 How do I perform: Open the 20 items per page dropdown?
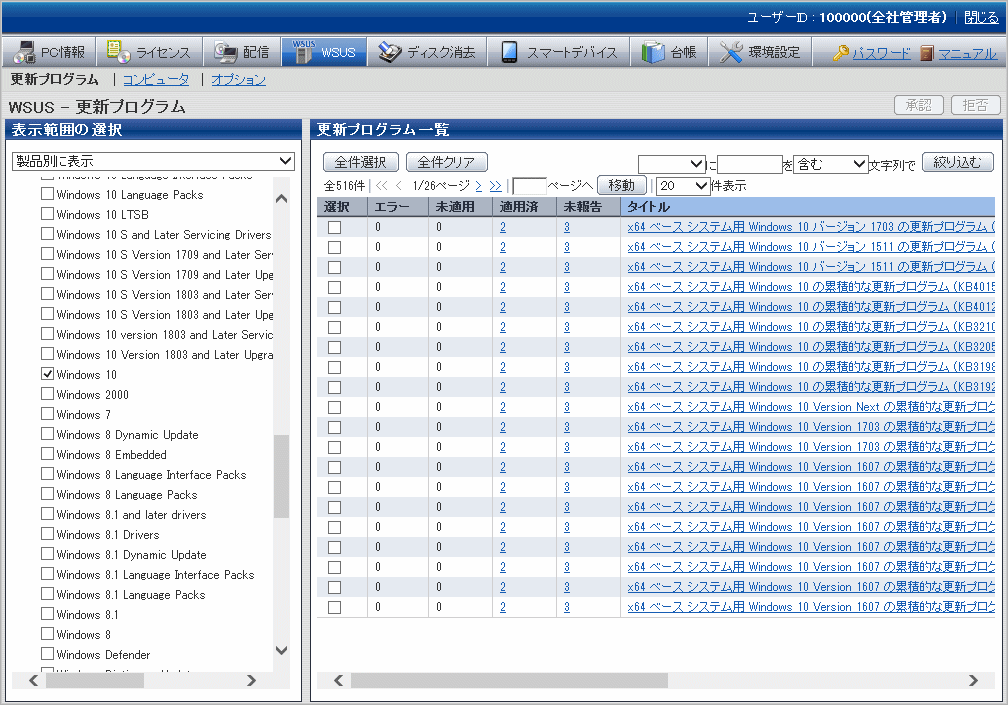tap(683, 186)
